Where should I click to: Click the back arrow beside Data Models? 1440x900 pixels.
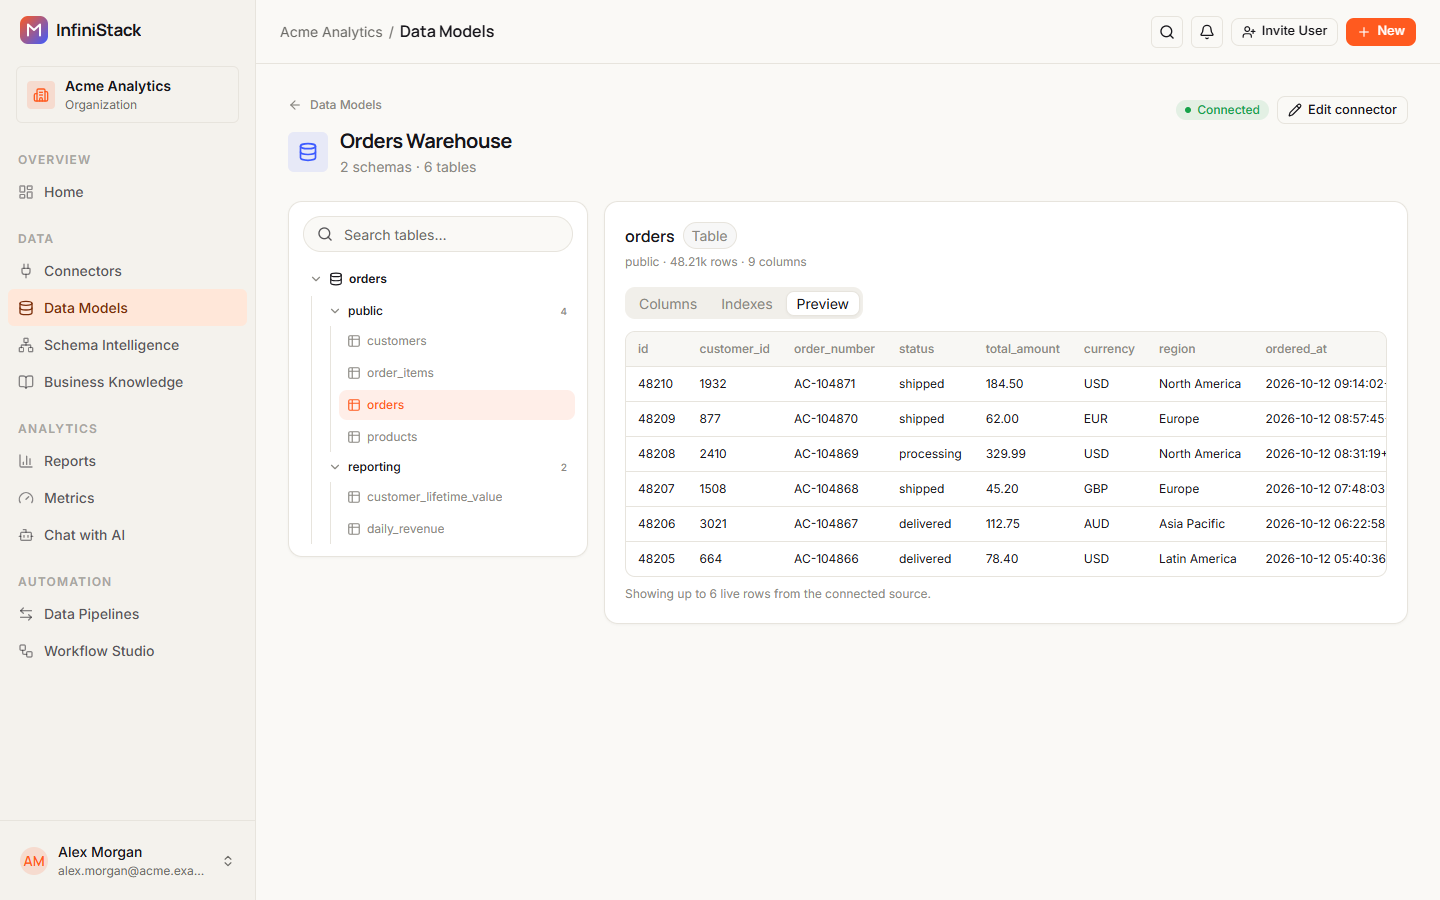point(295,105)
